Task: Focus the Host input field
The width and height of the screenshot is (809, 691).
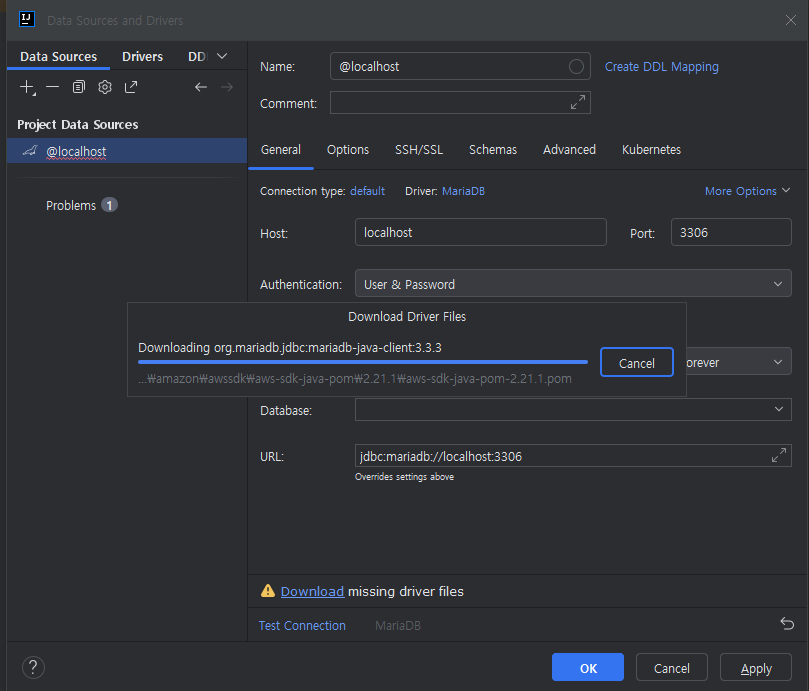Action: [x=480, y=232]
